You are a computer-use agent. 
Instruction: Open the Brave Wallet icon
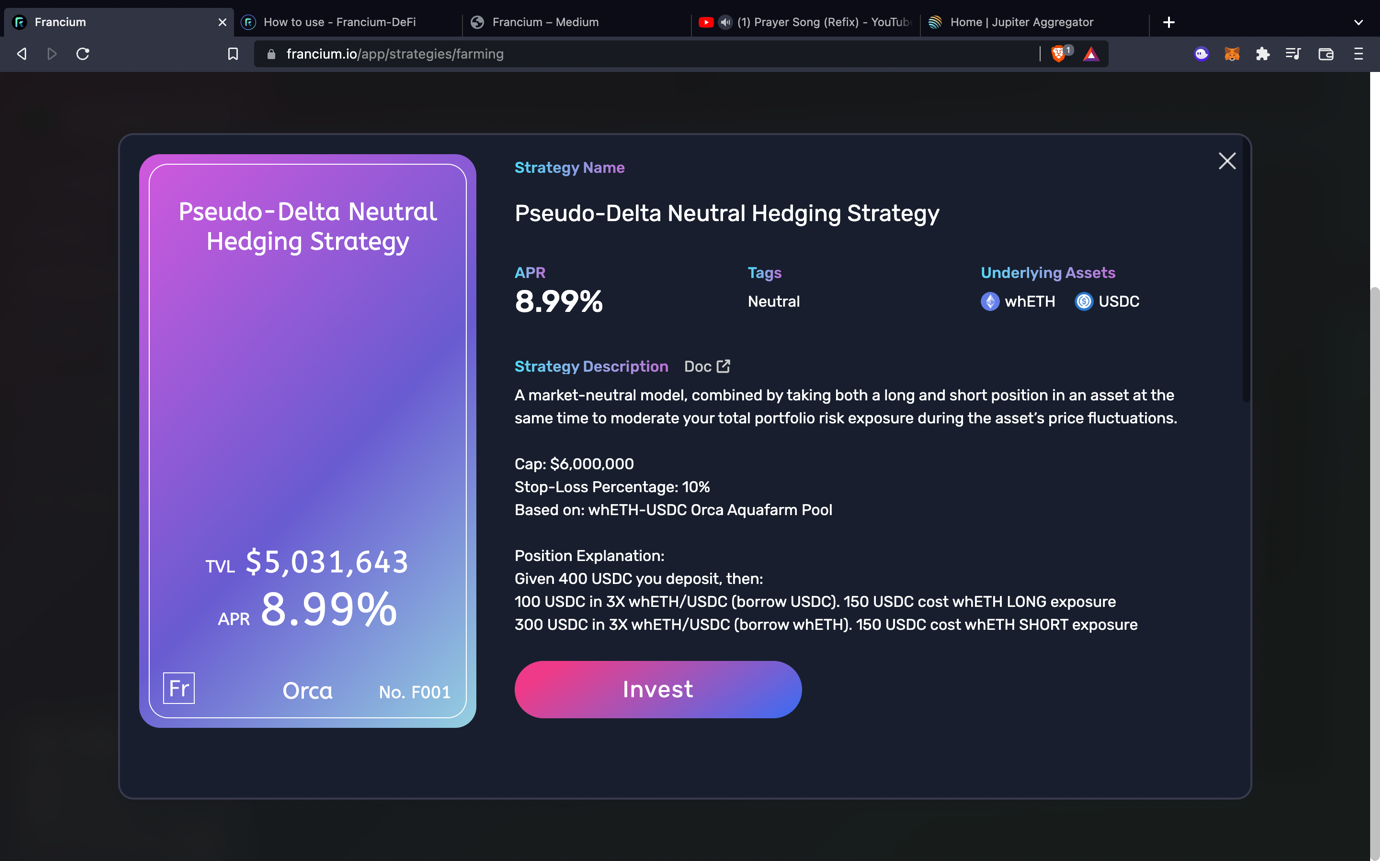(x=1326, y=54)
